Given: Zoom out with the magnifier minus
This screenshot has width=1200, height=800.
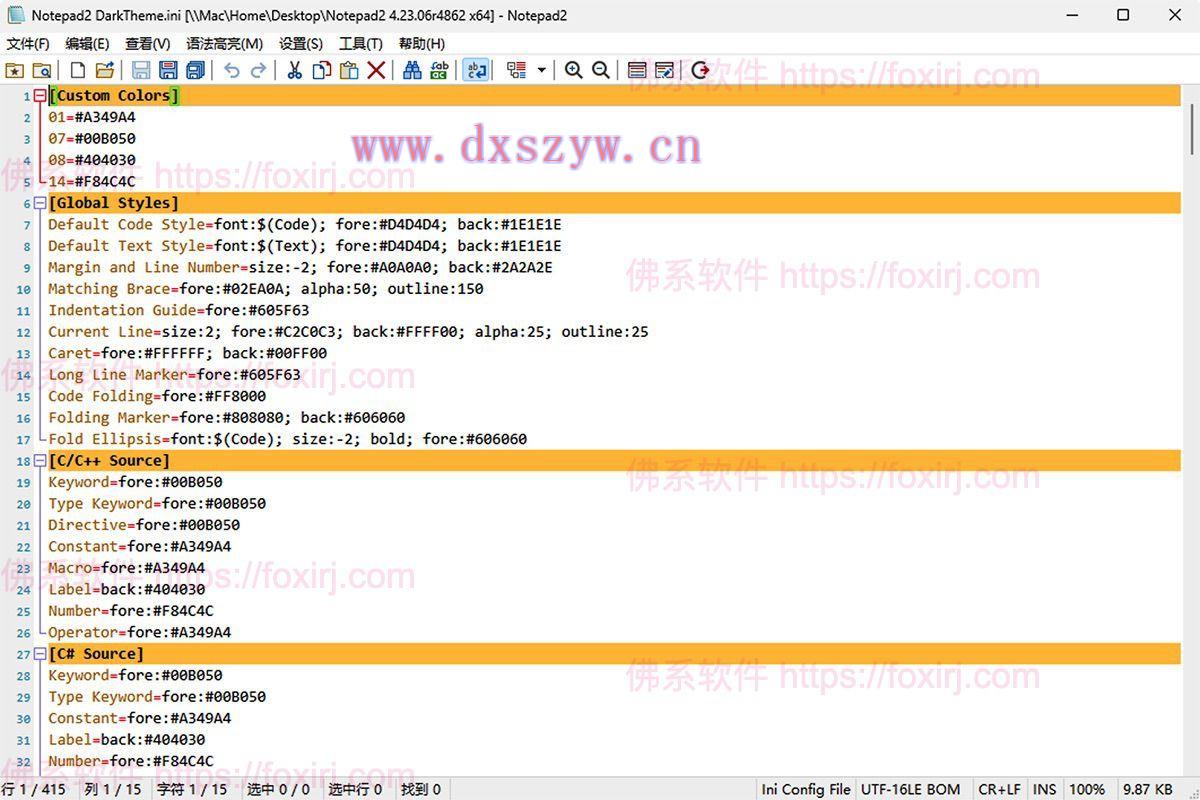Looking at the screenshot, I should point(600,70).
